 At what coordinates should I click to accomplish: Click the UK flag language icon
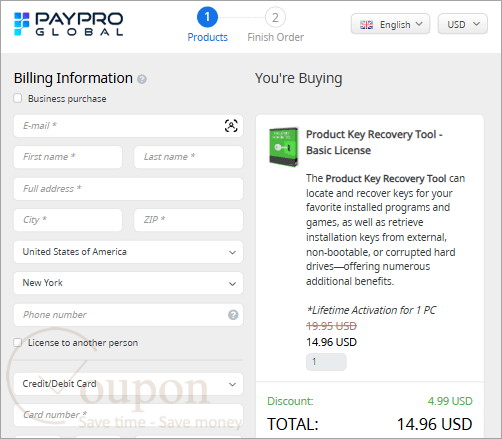pyautogui.click(x=366, y=25)
